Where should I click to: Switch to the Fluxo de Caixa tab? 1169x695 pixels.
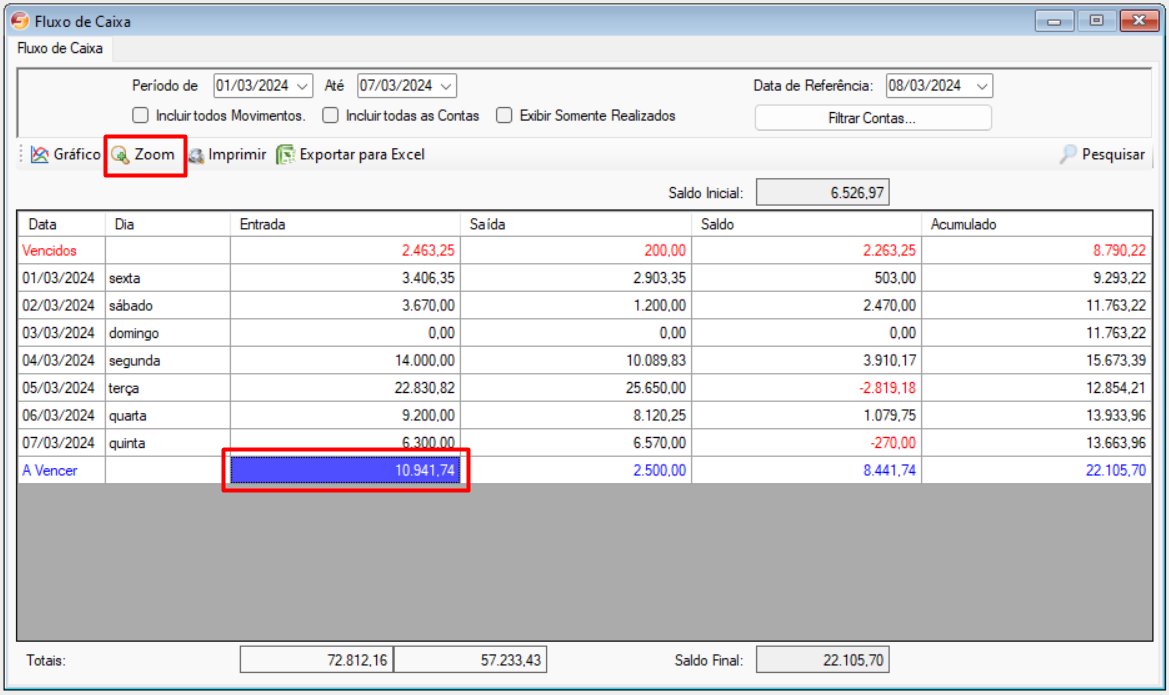pos(60,48)
